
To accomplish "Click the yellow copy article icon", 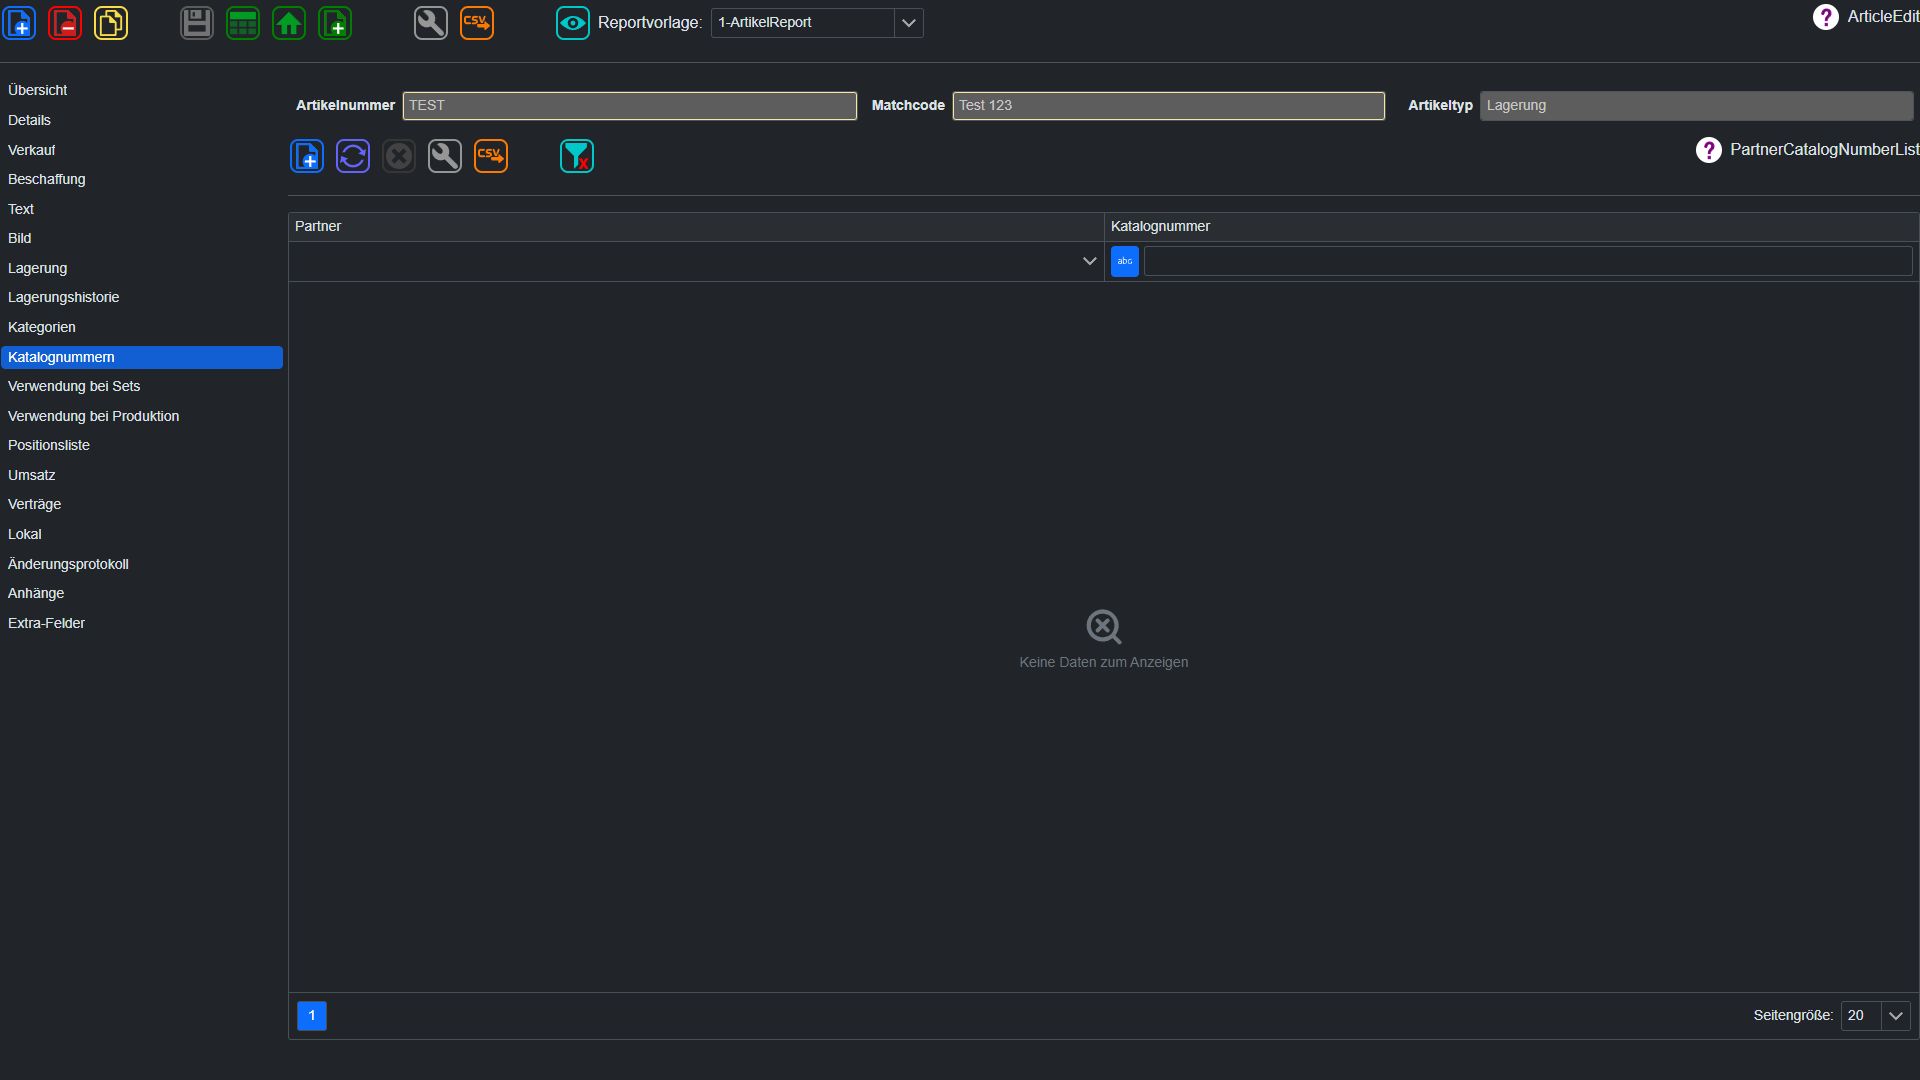I will pos(111,23).
